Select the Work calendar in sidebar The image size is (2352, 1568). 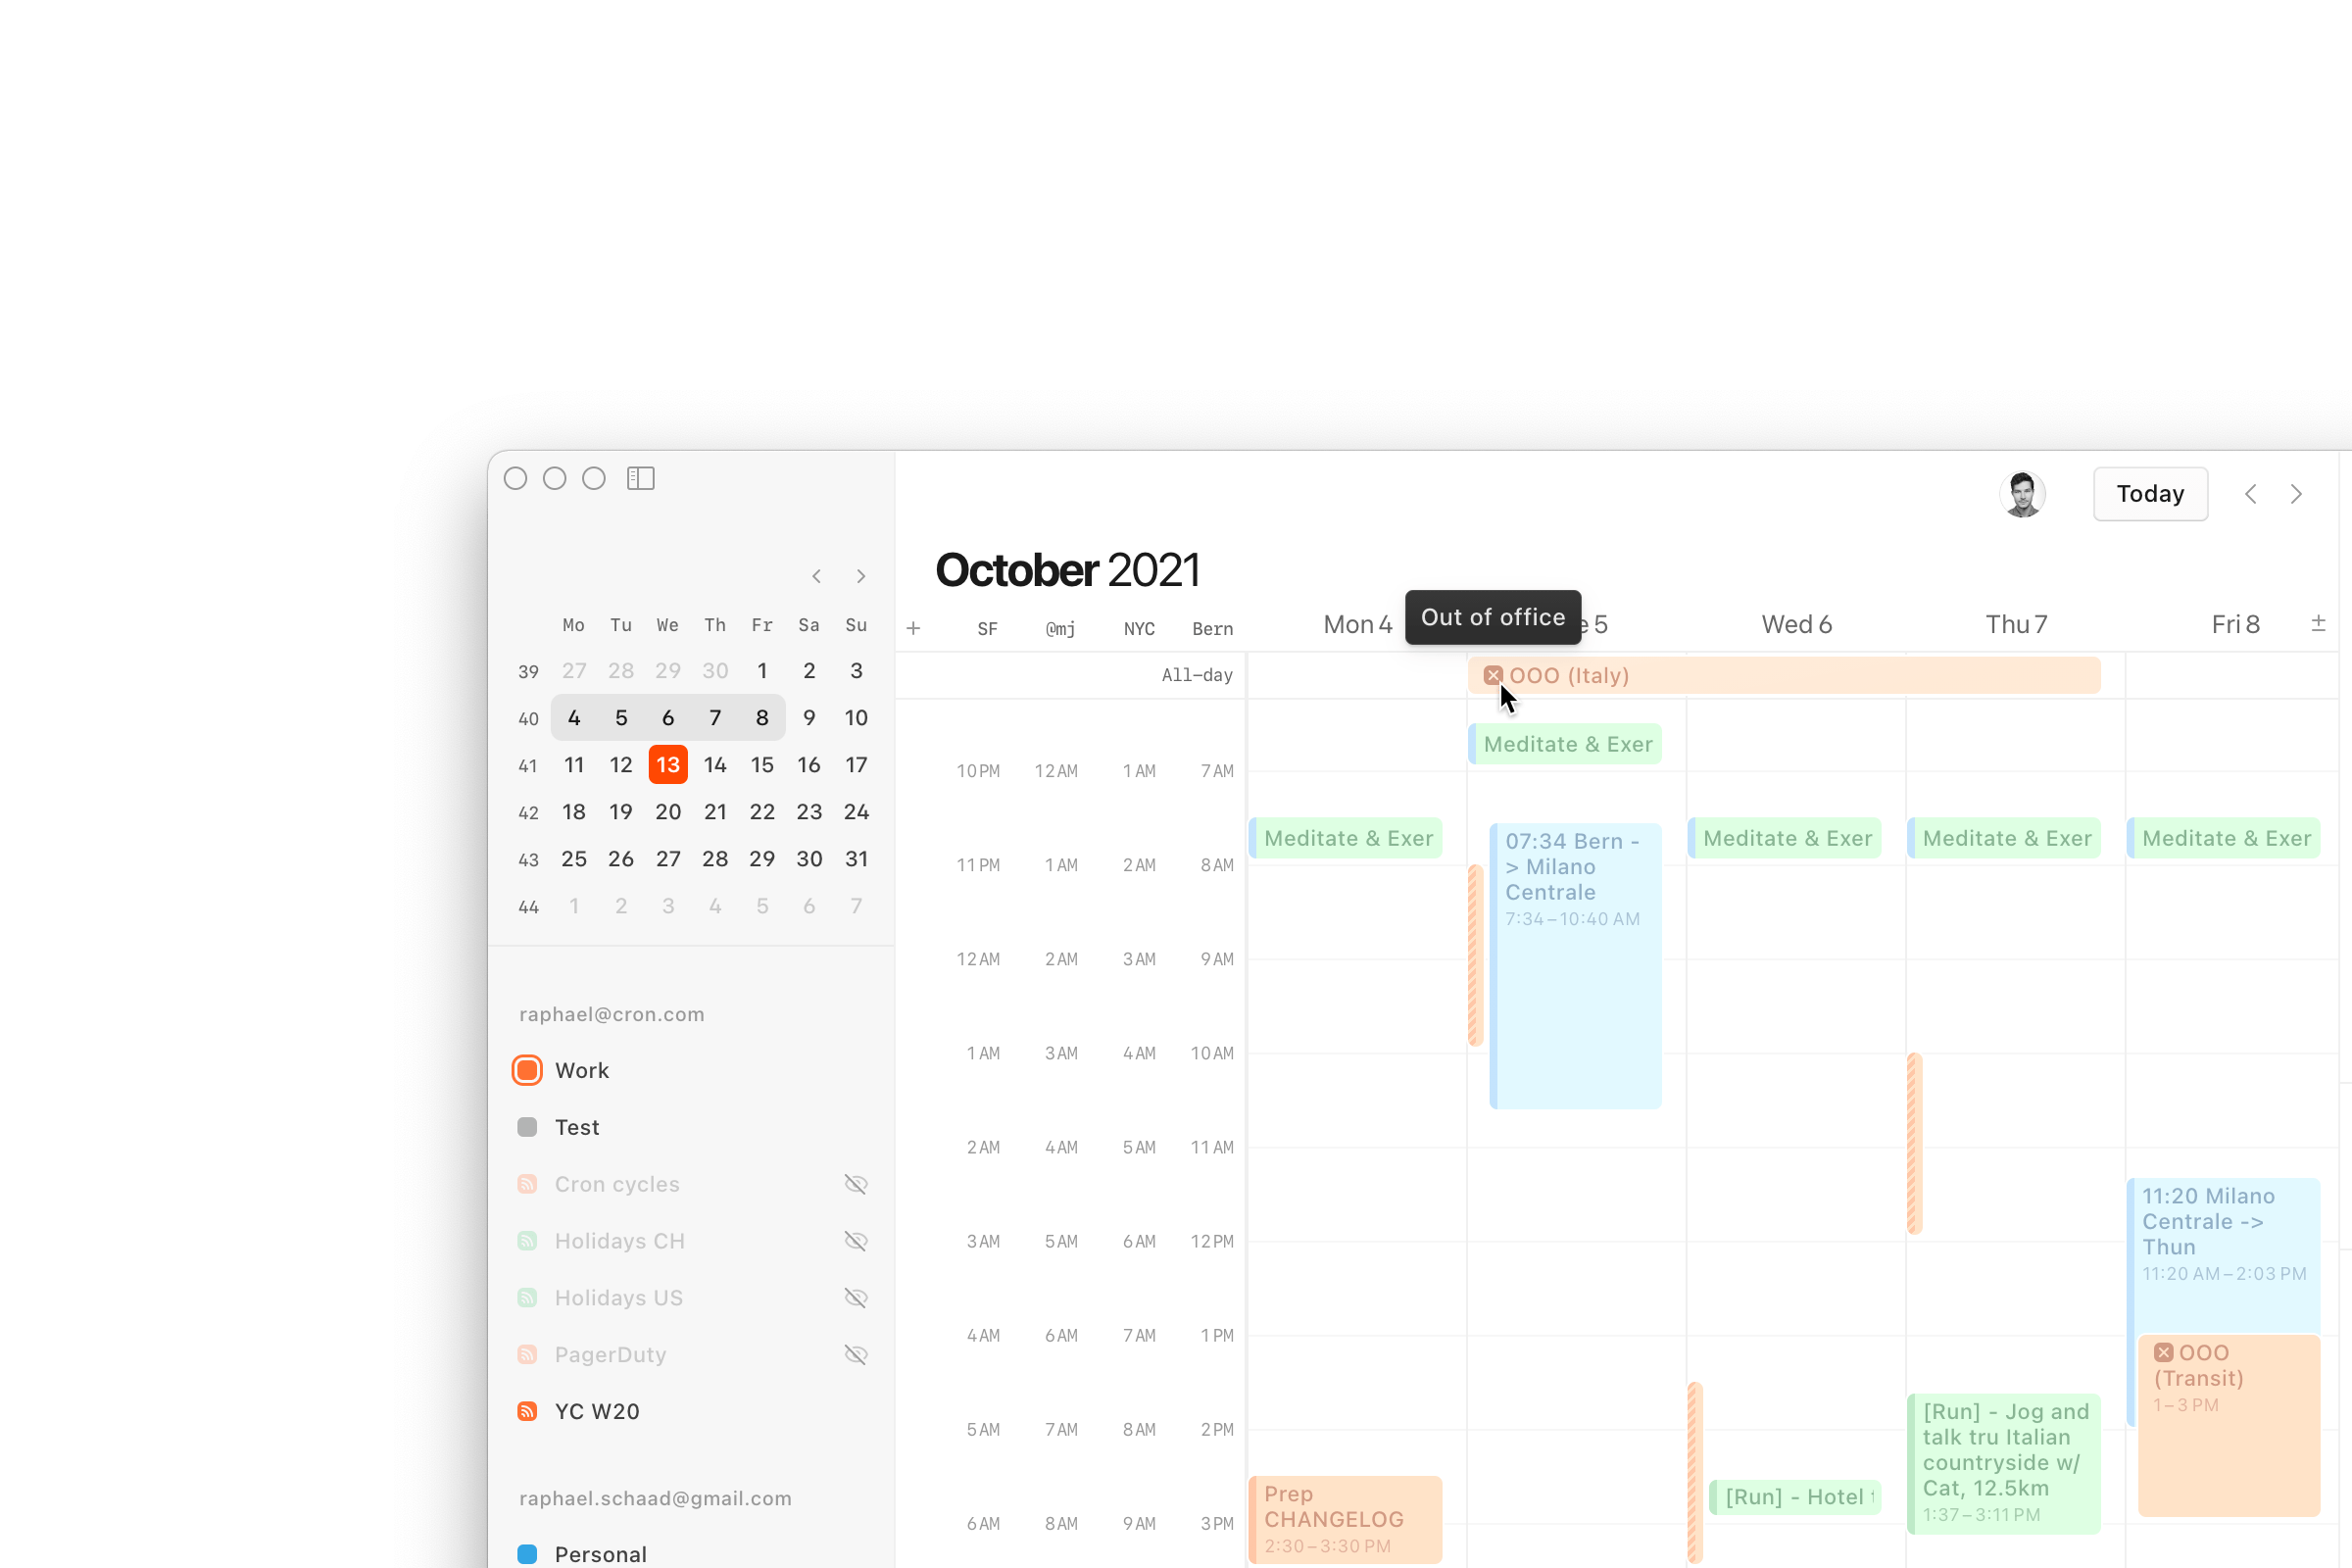tap(583, 1069)
